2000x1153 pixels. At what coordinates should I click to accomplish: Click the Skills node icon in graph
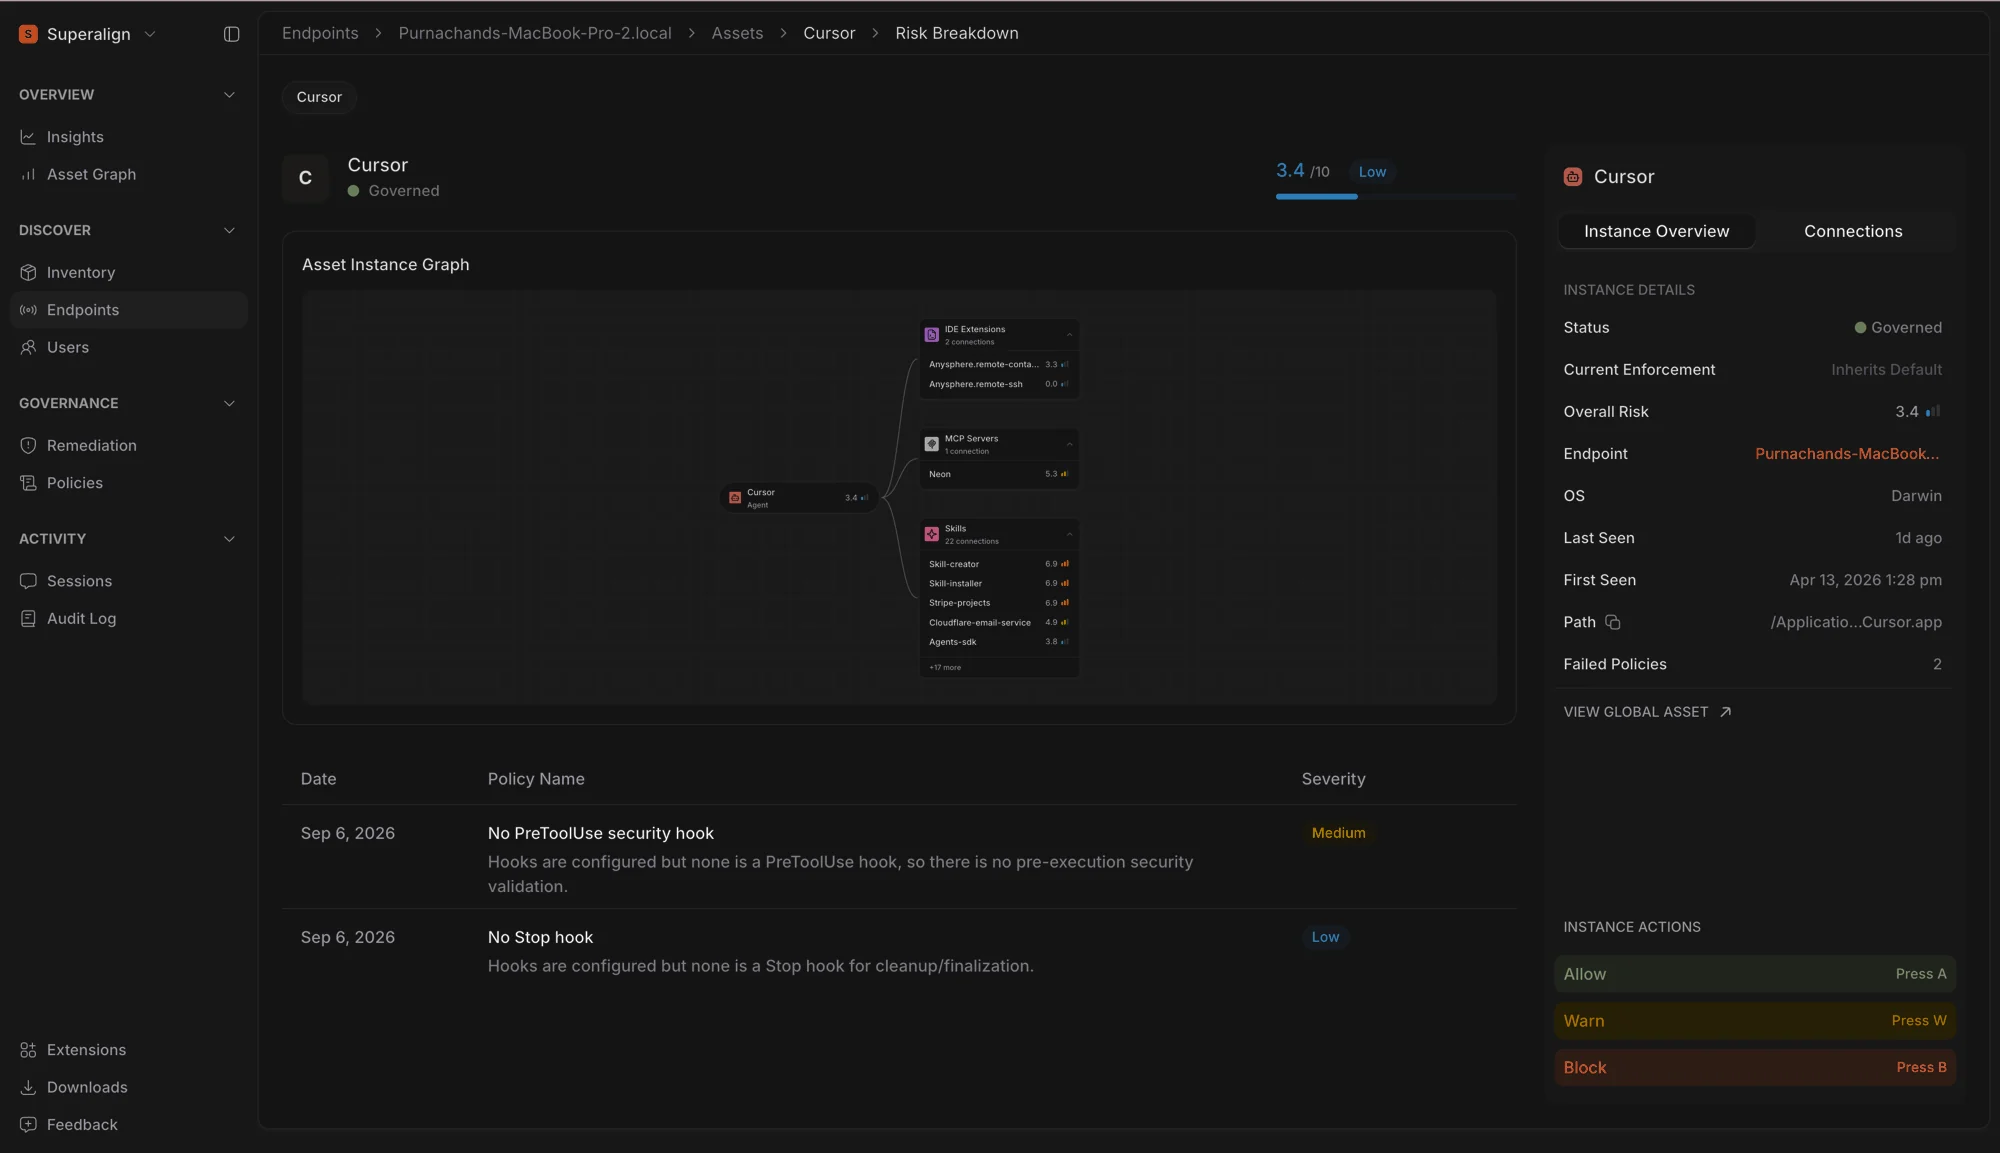[x=931, y=534]
